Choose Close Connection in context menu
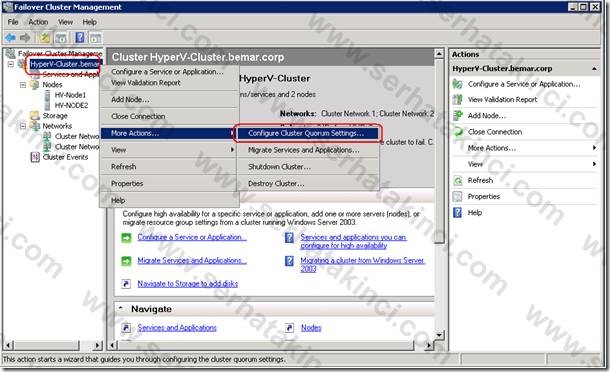The width and height of the screenshot is (610, 372). pyautogui.click(x=169, y=116)
